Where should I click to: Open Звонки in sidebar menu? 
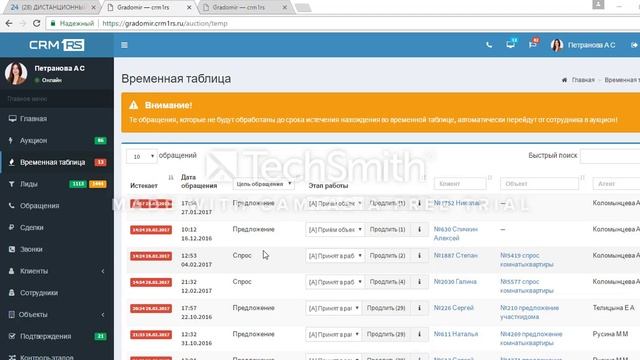click(x=31, y=249)
